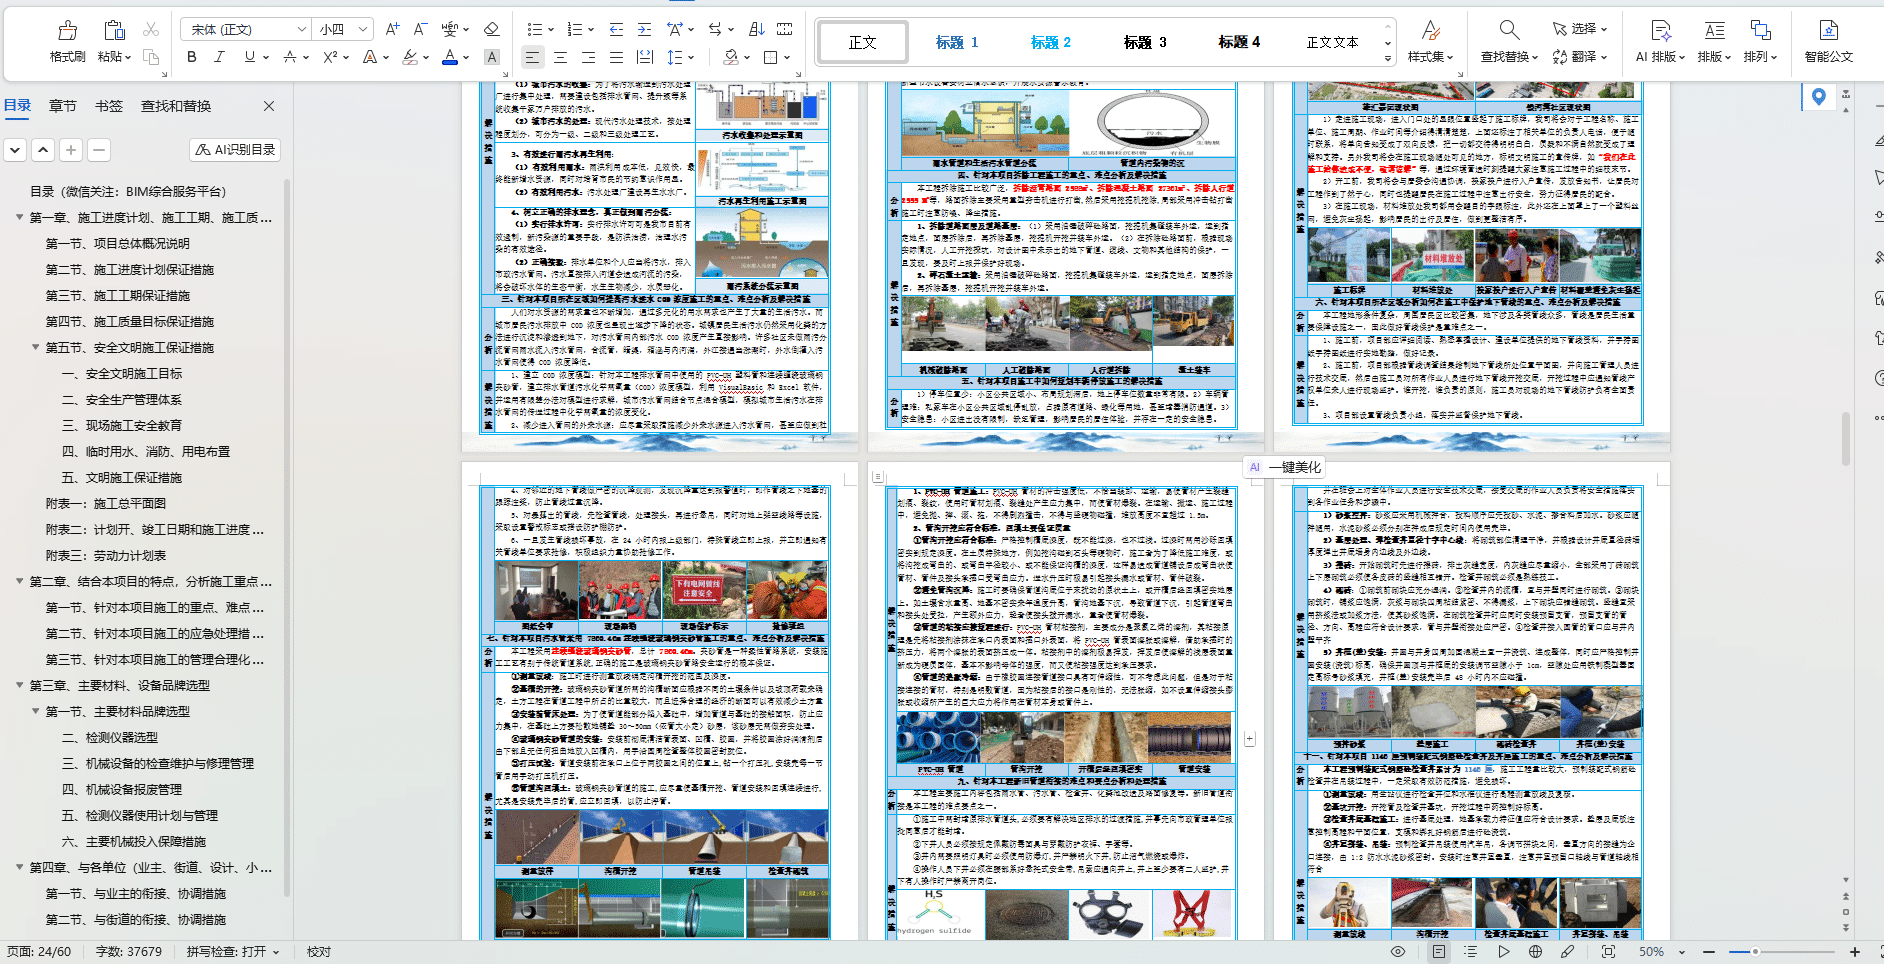
Task: Collapse the 第五节、安全文明施工保证措施 tree node
Action: pos(36,348)
